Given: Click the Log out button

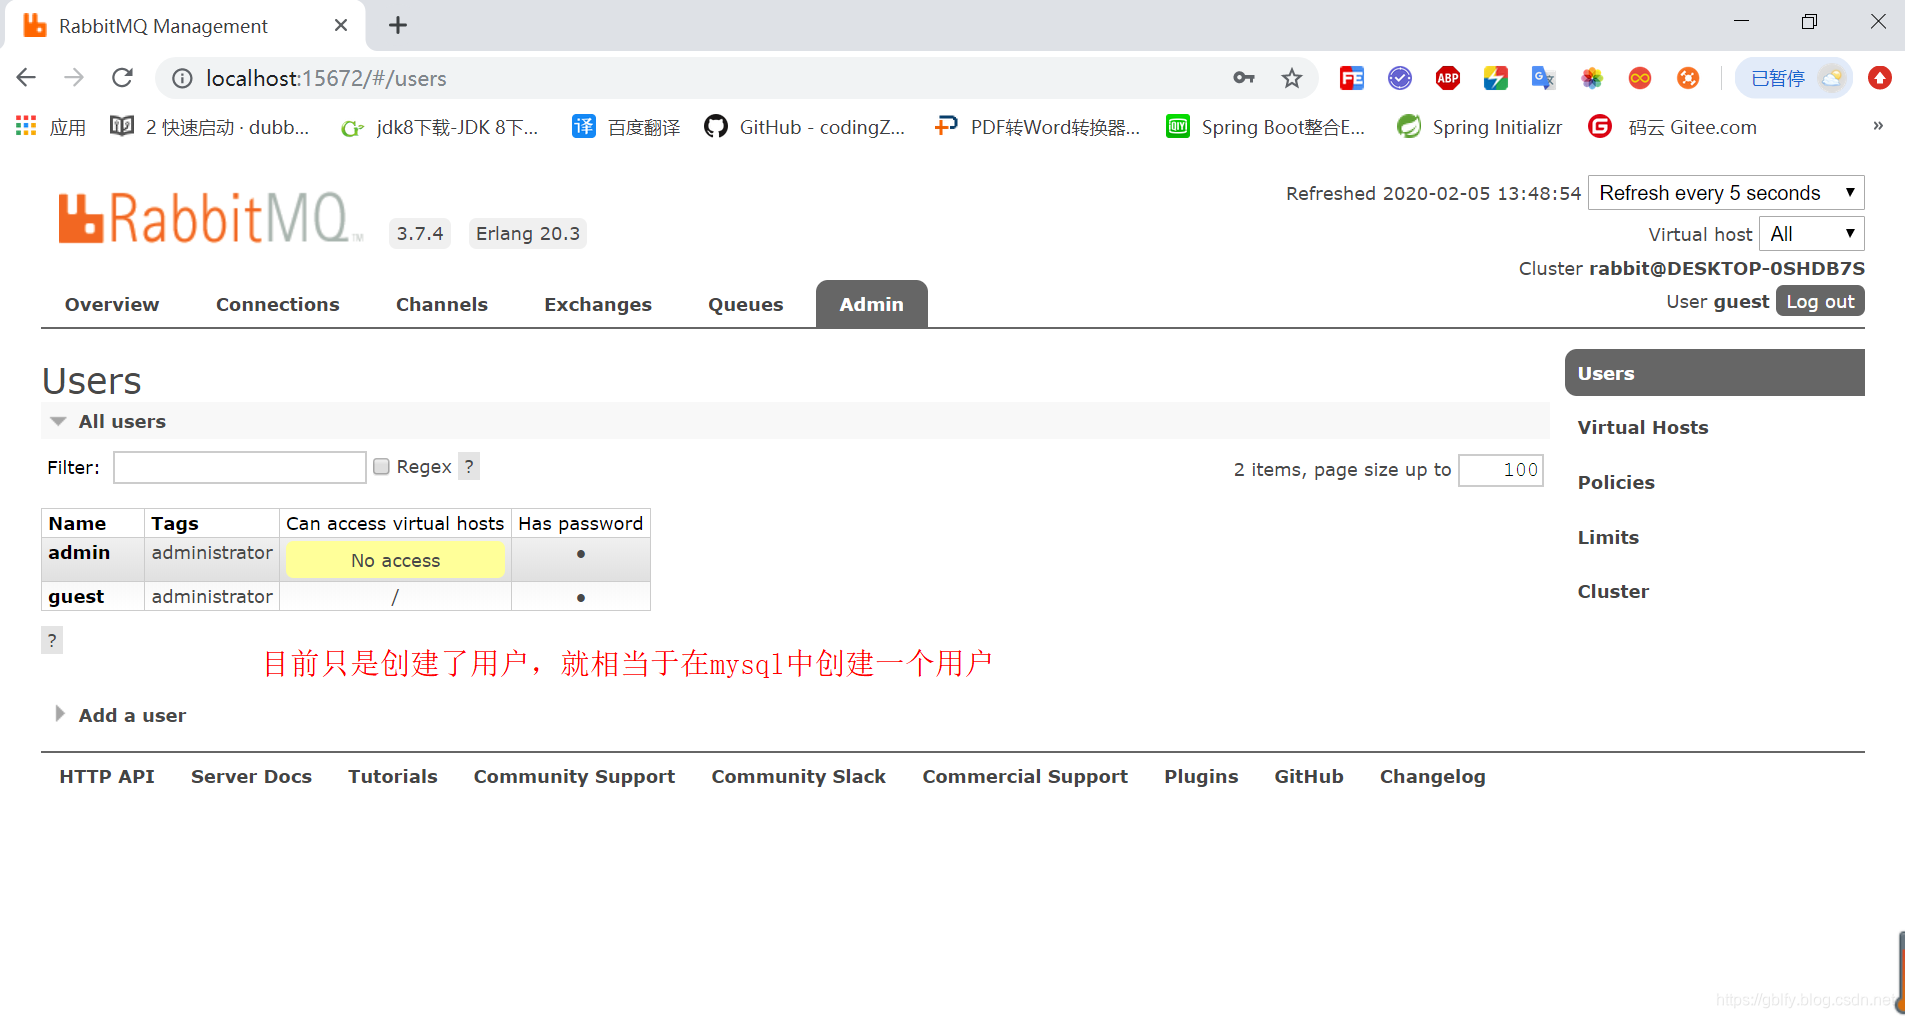Looking at the screenshot, I should pos(1819,301).
